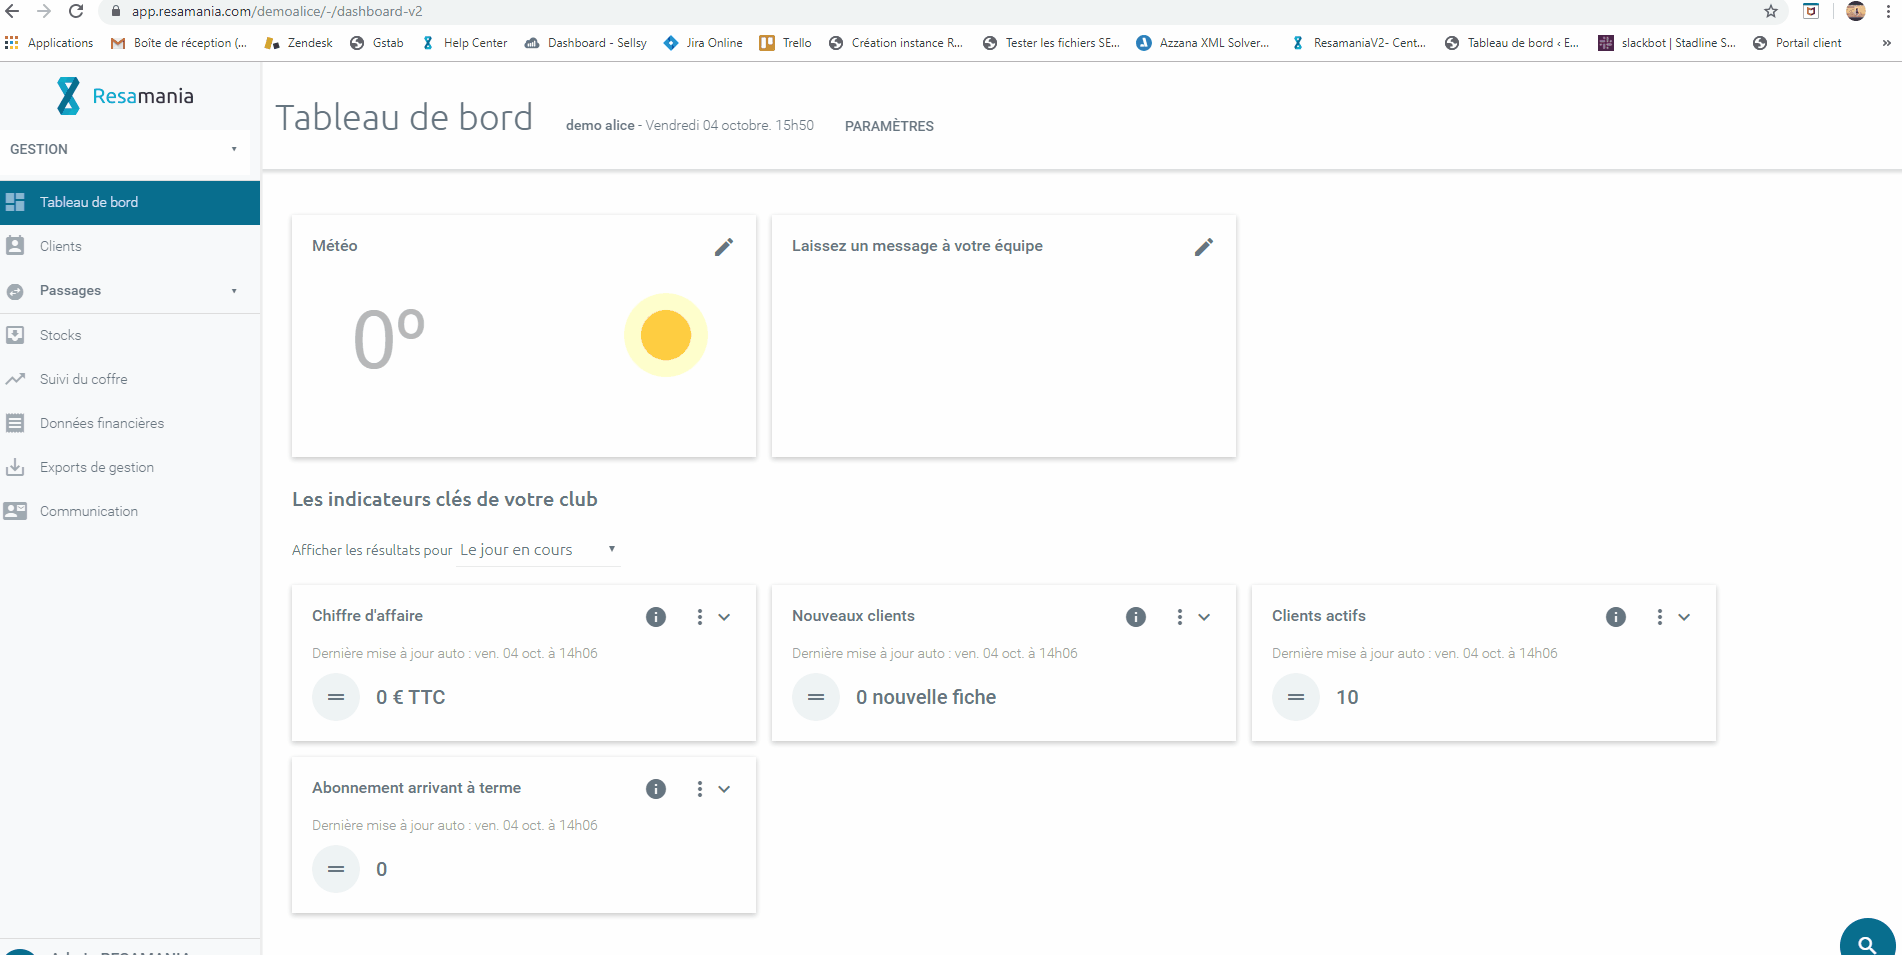Open the 'Le jour en cours' period dropdown
This screenshot has height=955, width=1902.
pos(538,550)
